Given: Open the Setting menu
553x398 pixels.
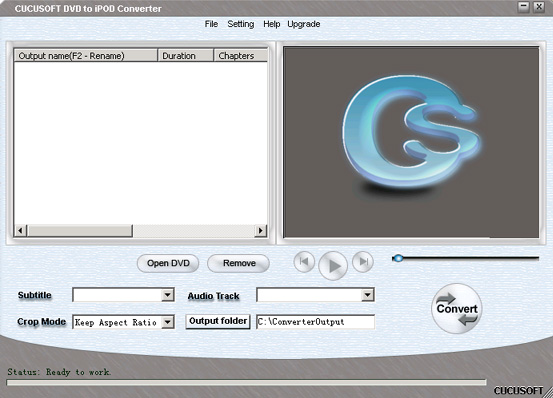Looking at the screenshot, I should click(241, 24).
